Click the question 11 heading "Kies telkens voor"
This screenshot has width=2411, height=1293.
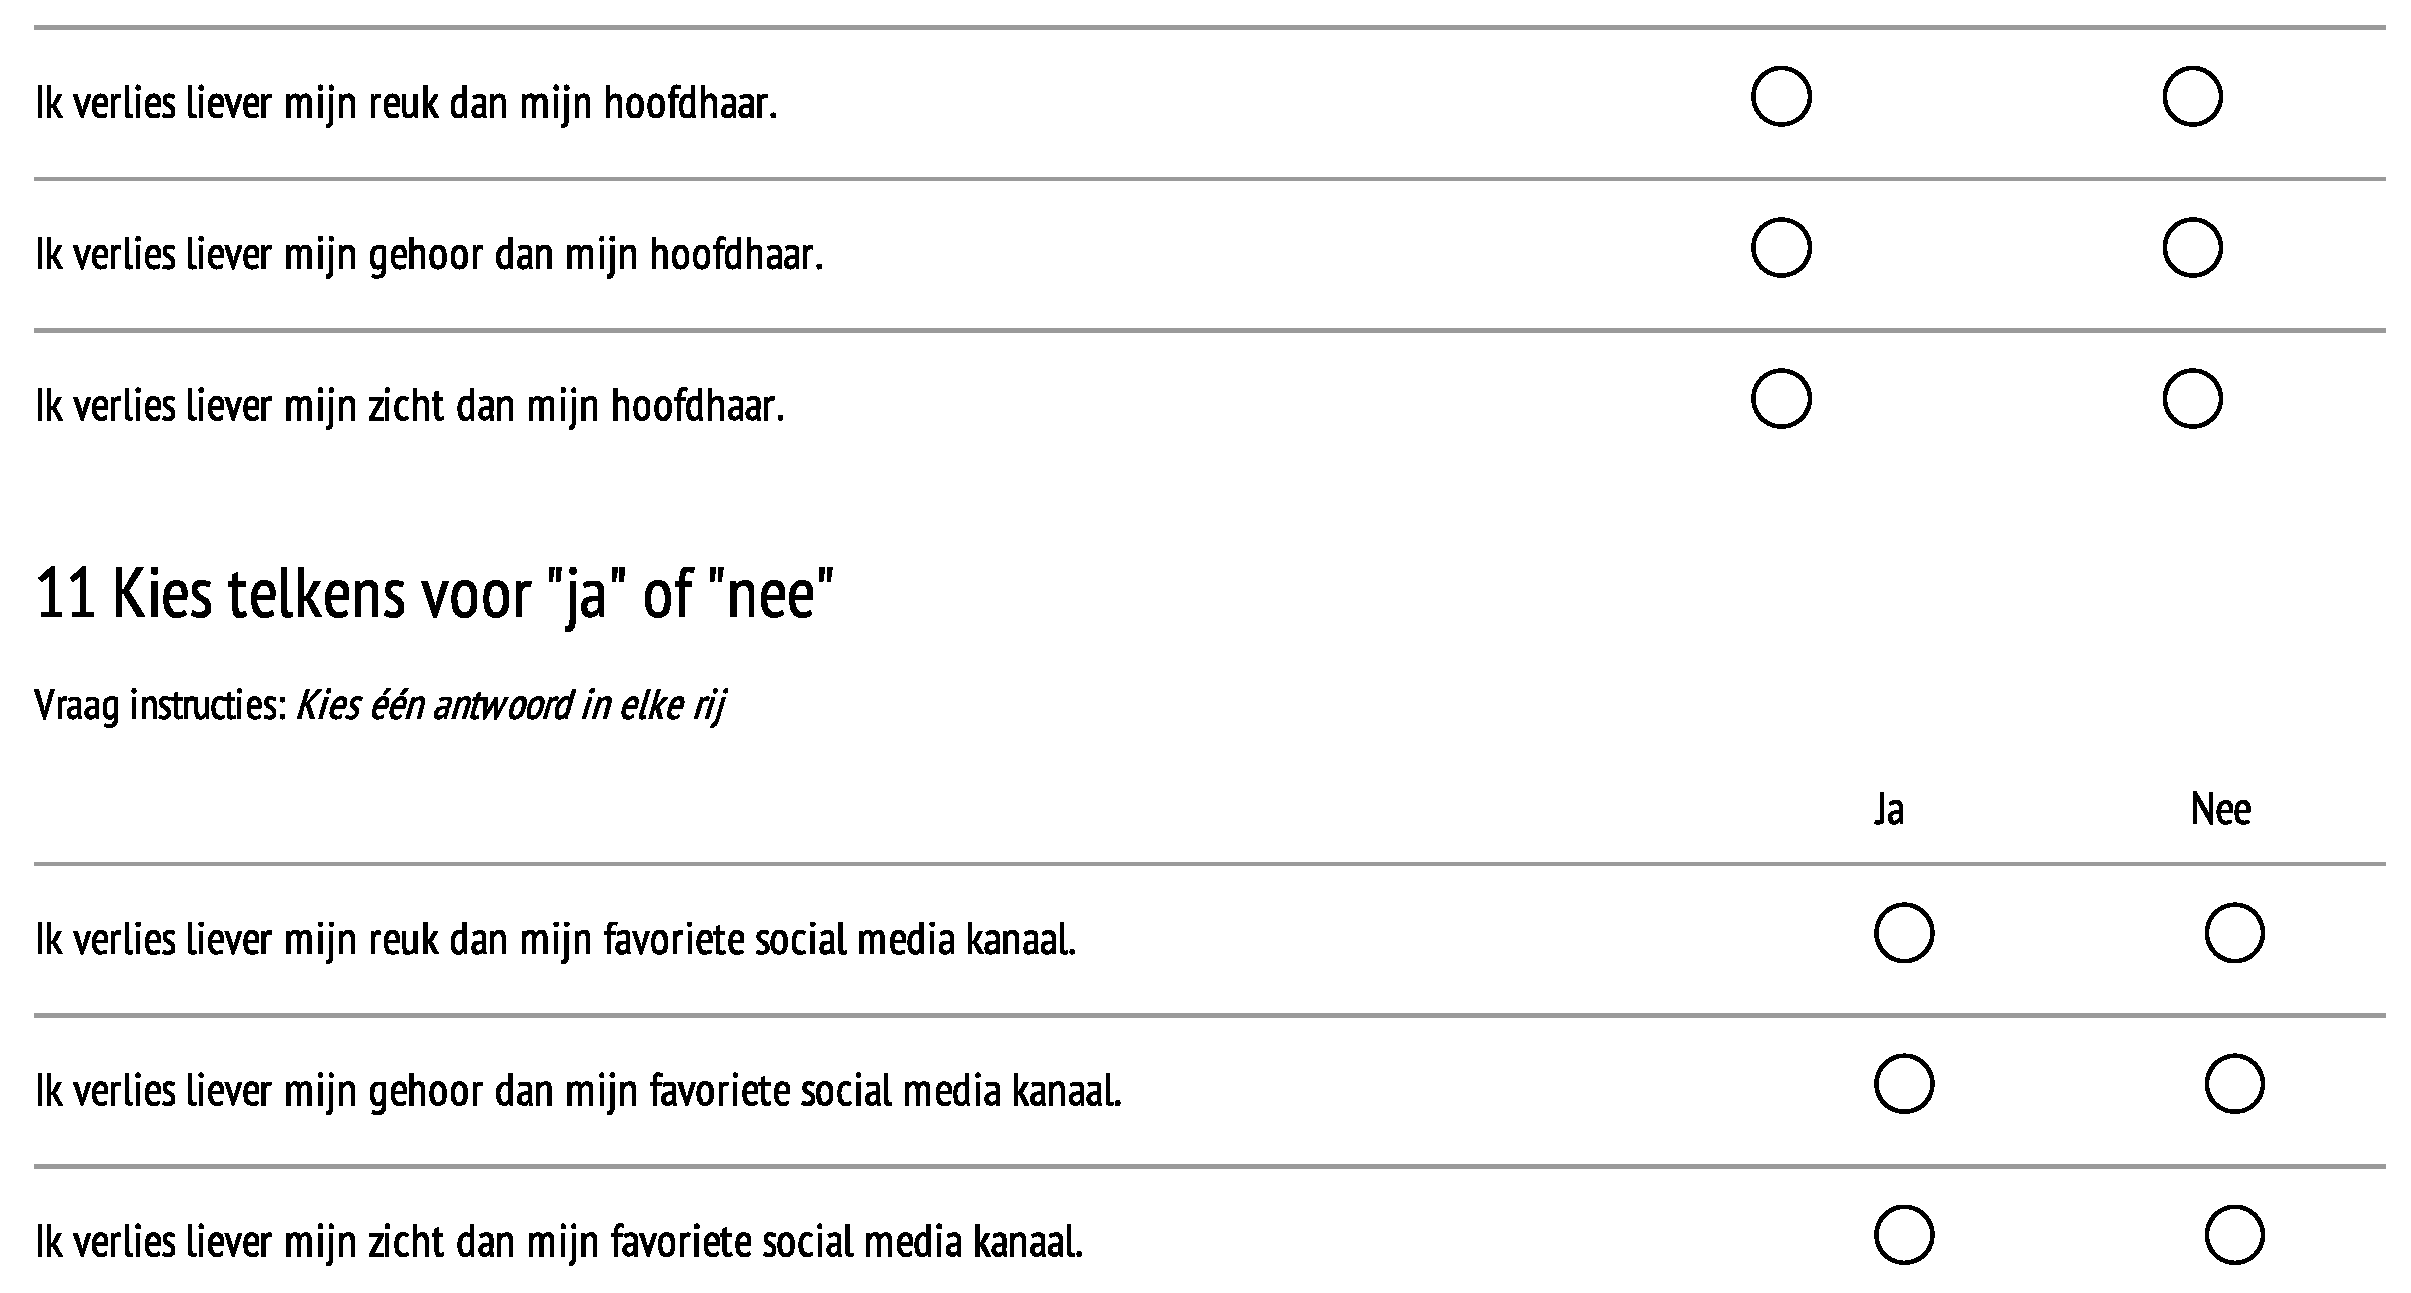(x=434, y=594)
